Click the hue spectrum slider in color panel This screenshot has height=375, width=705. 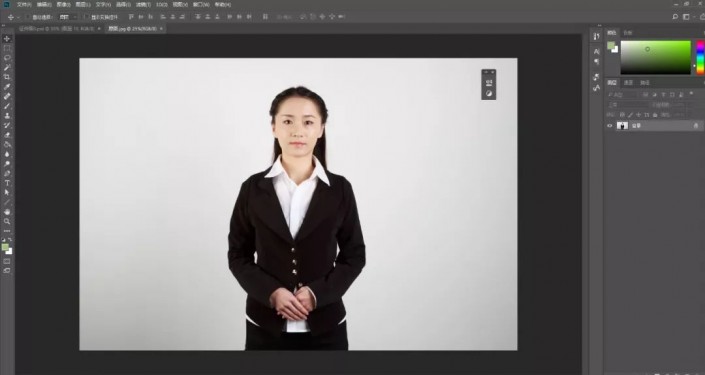pos(701,58)
